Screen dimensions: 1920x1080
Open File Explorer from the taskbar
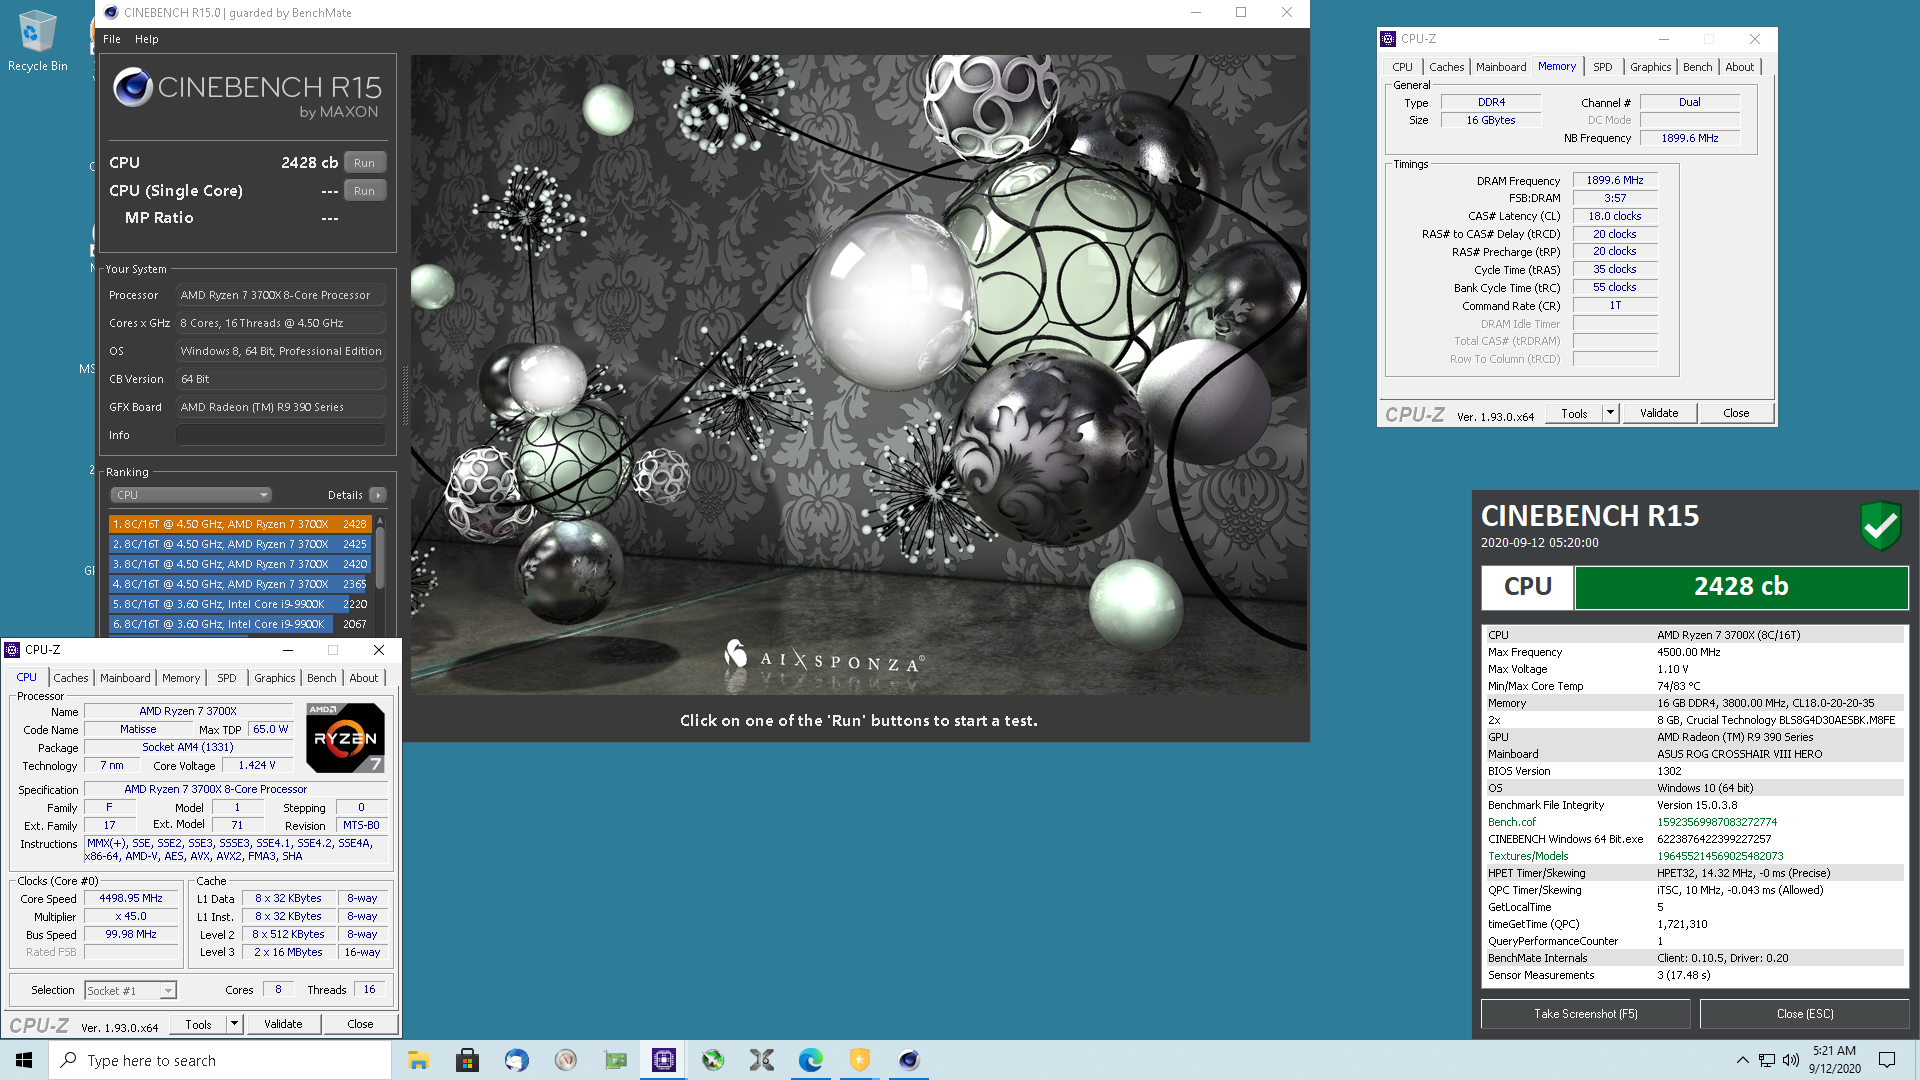tap(418, 1060)
